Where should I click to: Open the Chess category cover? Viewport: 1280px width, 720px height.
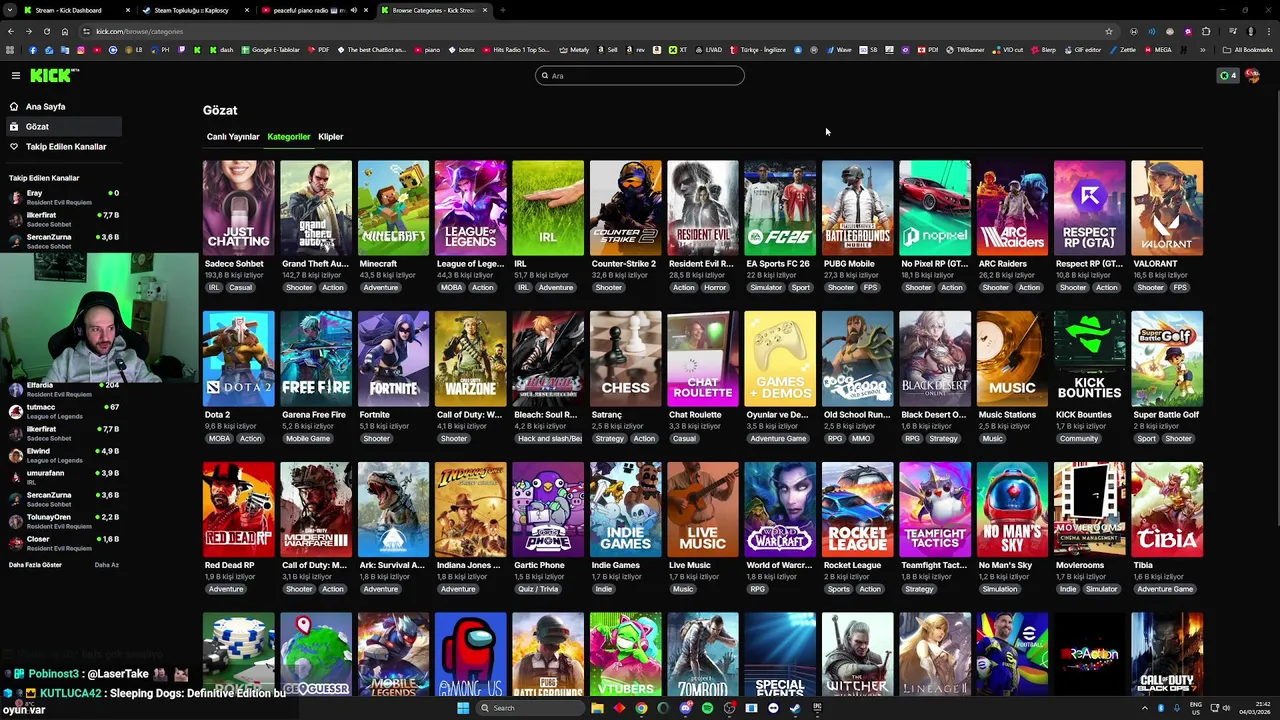click(626, 358)
